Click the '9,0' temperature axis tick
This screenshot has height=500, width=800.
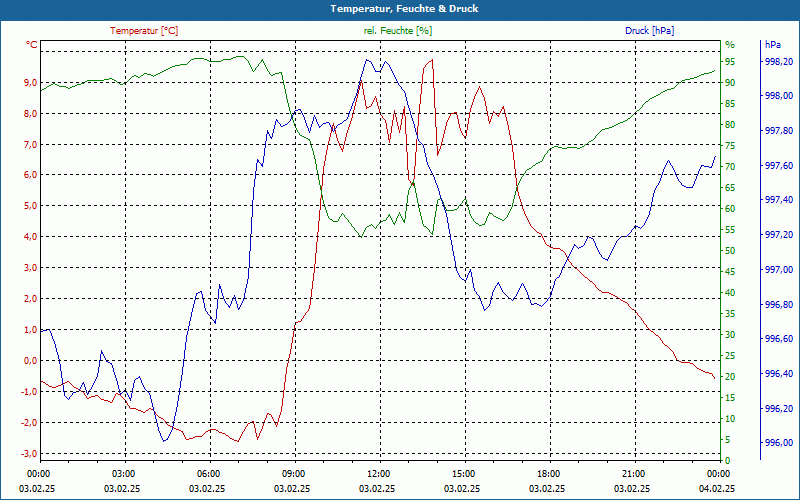click(30, 83)
